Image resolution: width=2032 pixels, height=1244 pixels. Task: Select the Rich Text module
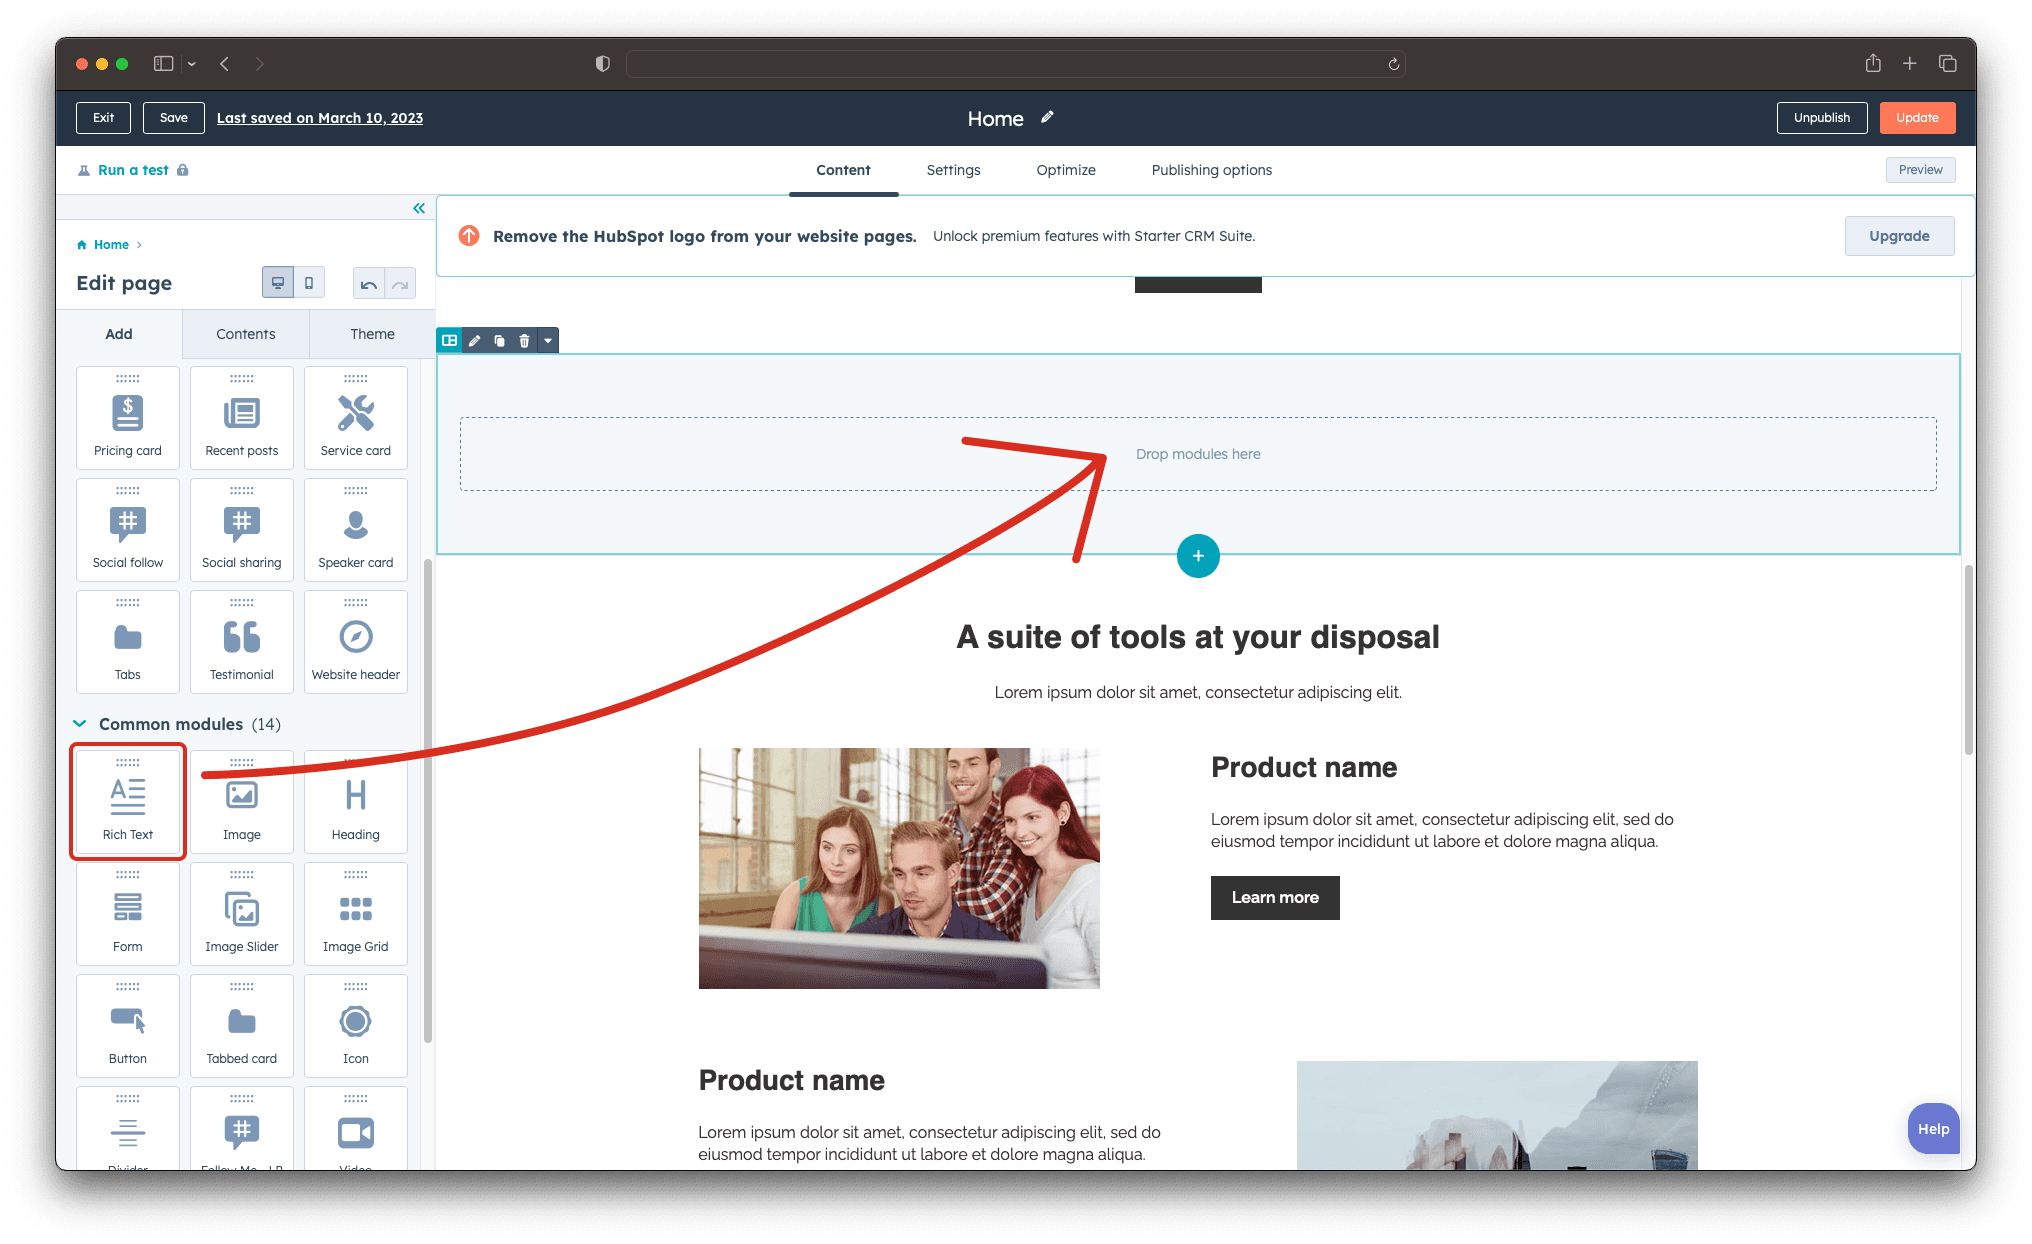click(x=127, y=800)
